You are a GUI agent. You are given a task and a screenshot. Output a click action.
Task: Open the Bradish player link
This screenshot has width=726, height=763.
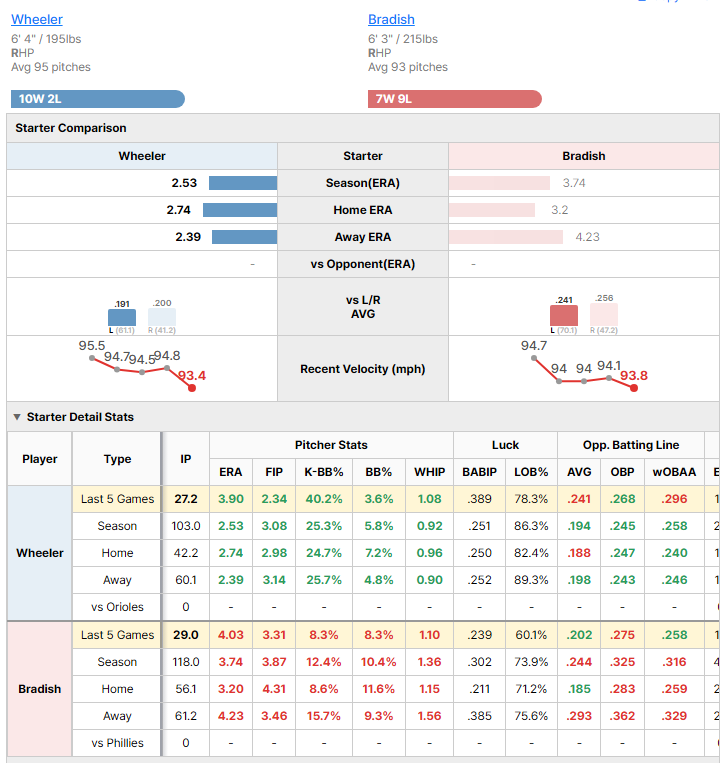(x=391, y=19)
